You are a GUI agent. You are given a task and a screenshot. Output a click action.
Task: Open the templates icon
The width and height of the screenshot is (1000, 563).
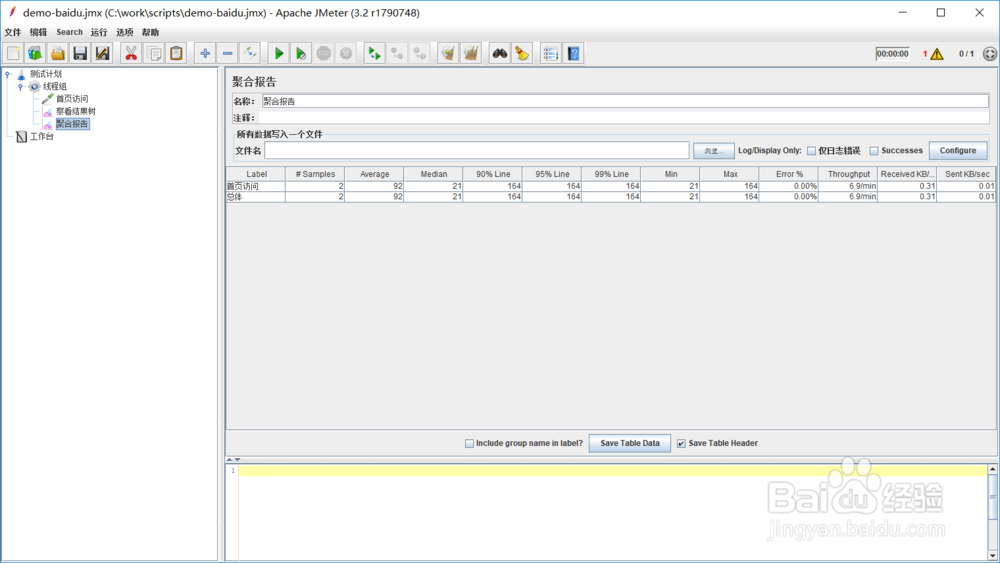click(x=35, y=54)
